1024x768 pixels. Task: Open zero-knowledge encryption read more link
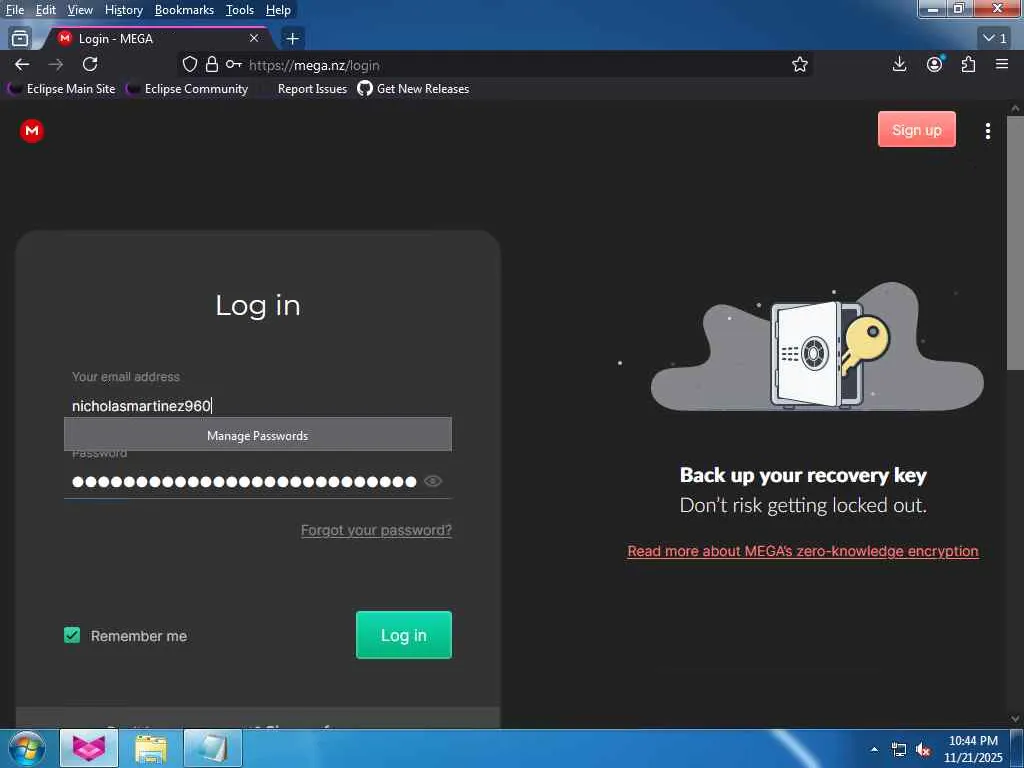click(803, 551)
